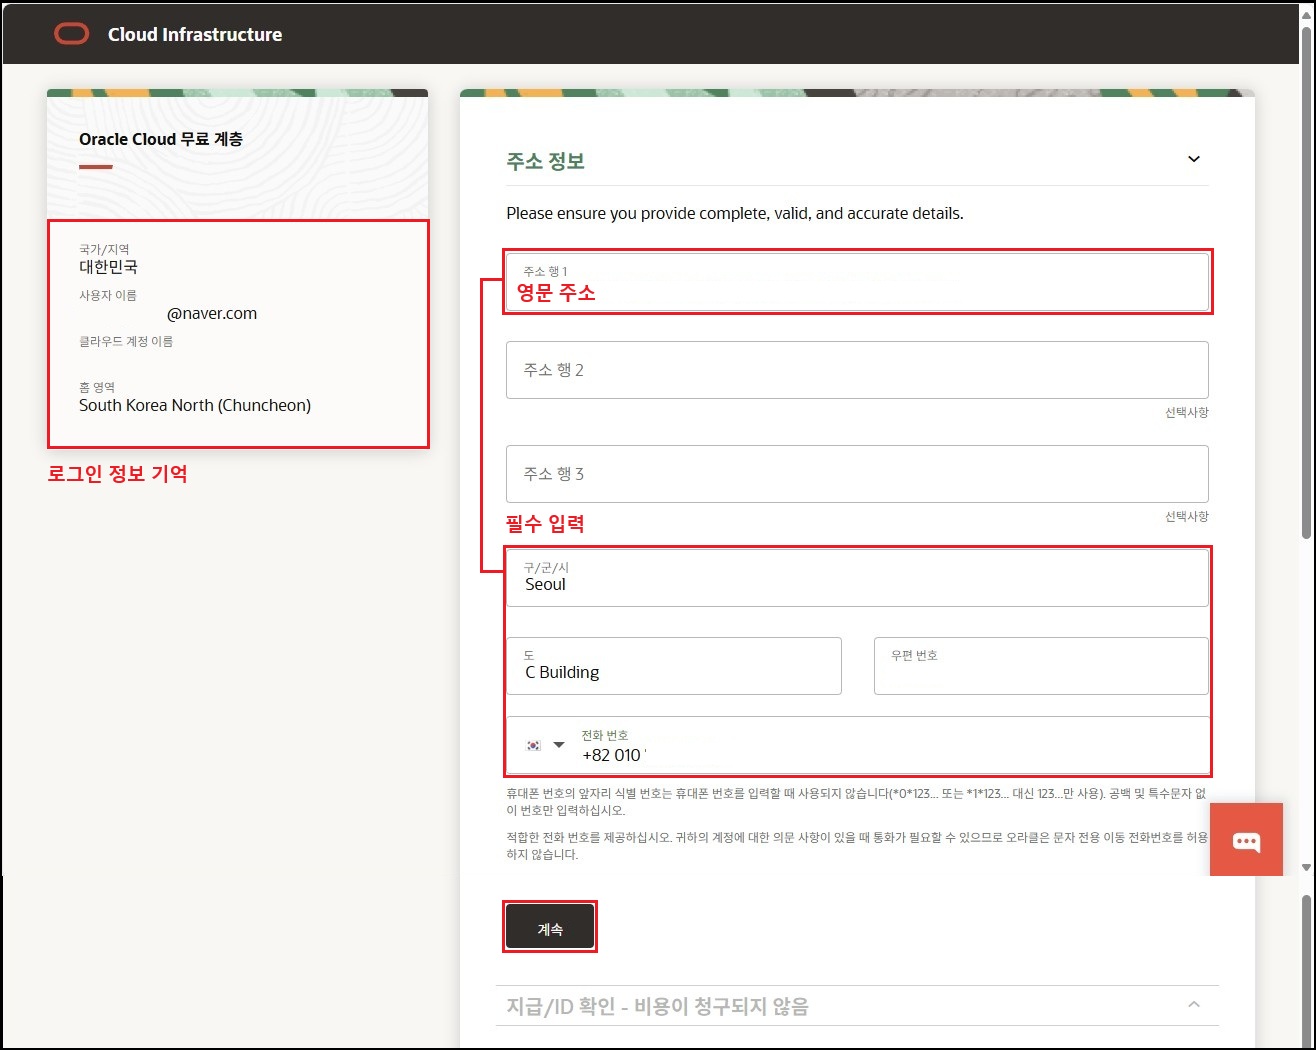Focus the 우편 번호 postal code field
This screenshot has width=1316, height=1050.
coord(1041,666)
